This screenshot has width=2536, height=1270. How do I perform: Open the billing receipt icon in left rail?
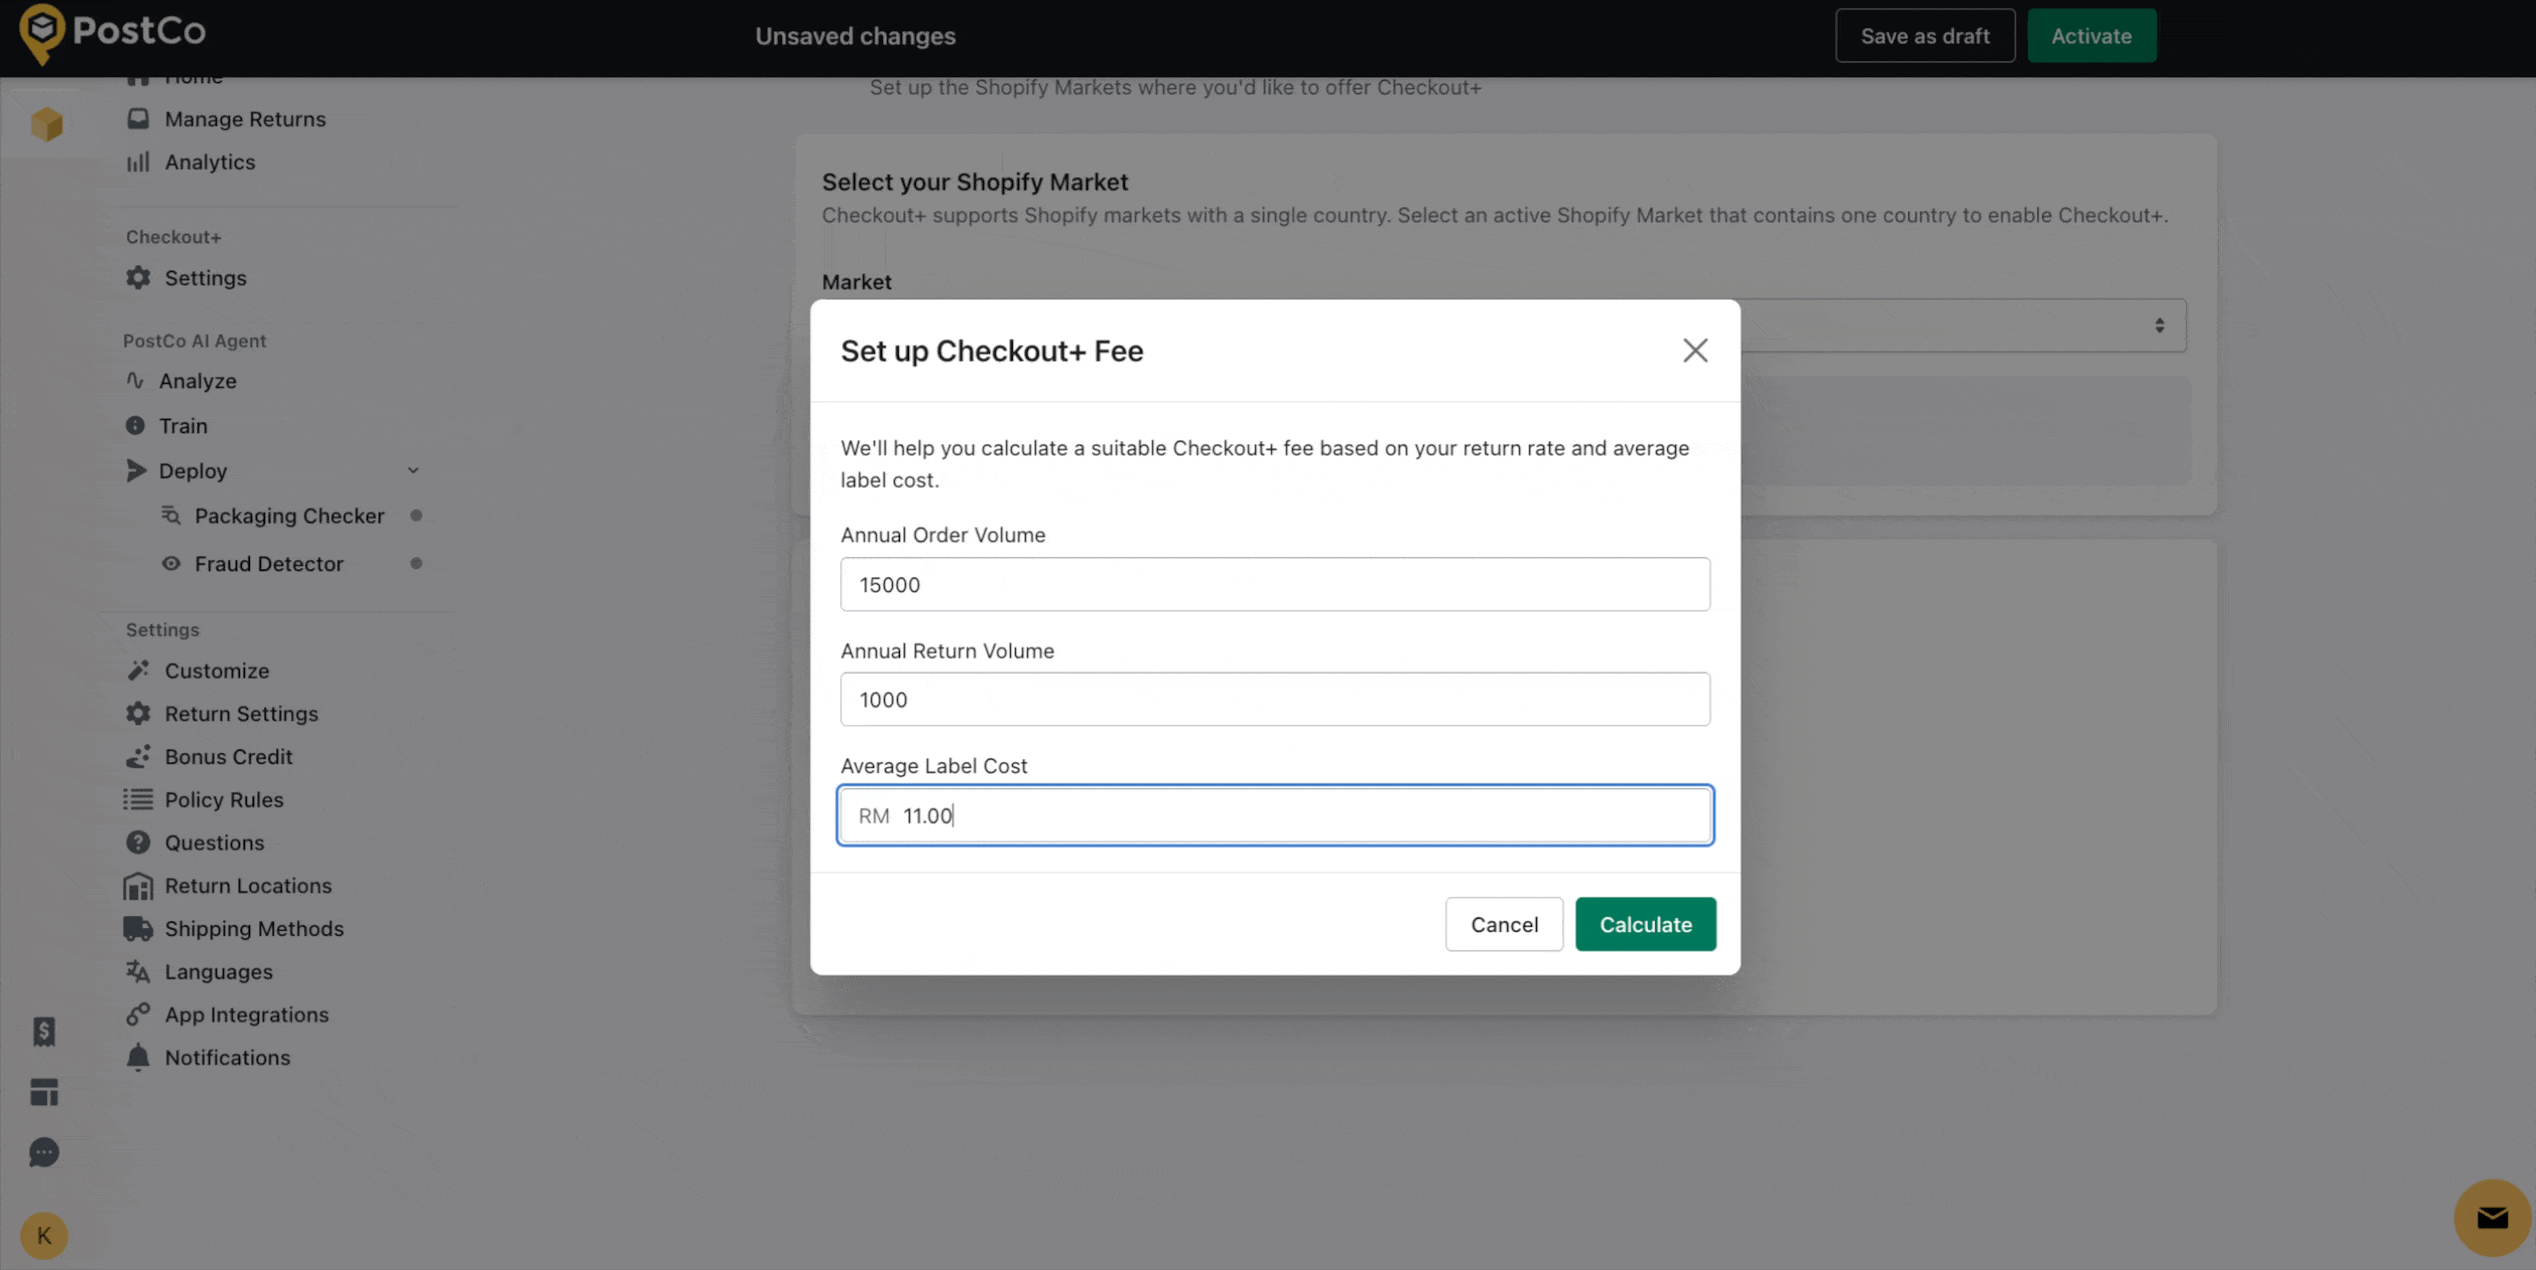[44, 1031]
